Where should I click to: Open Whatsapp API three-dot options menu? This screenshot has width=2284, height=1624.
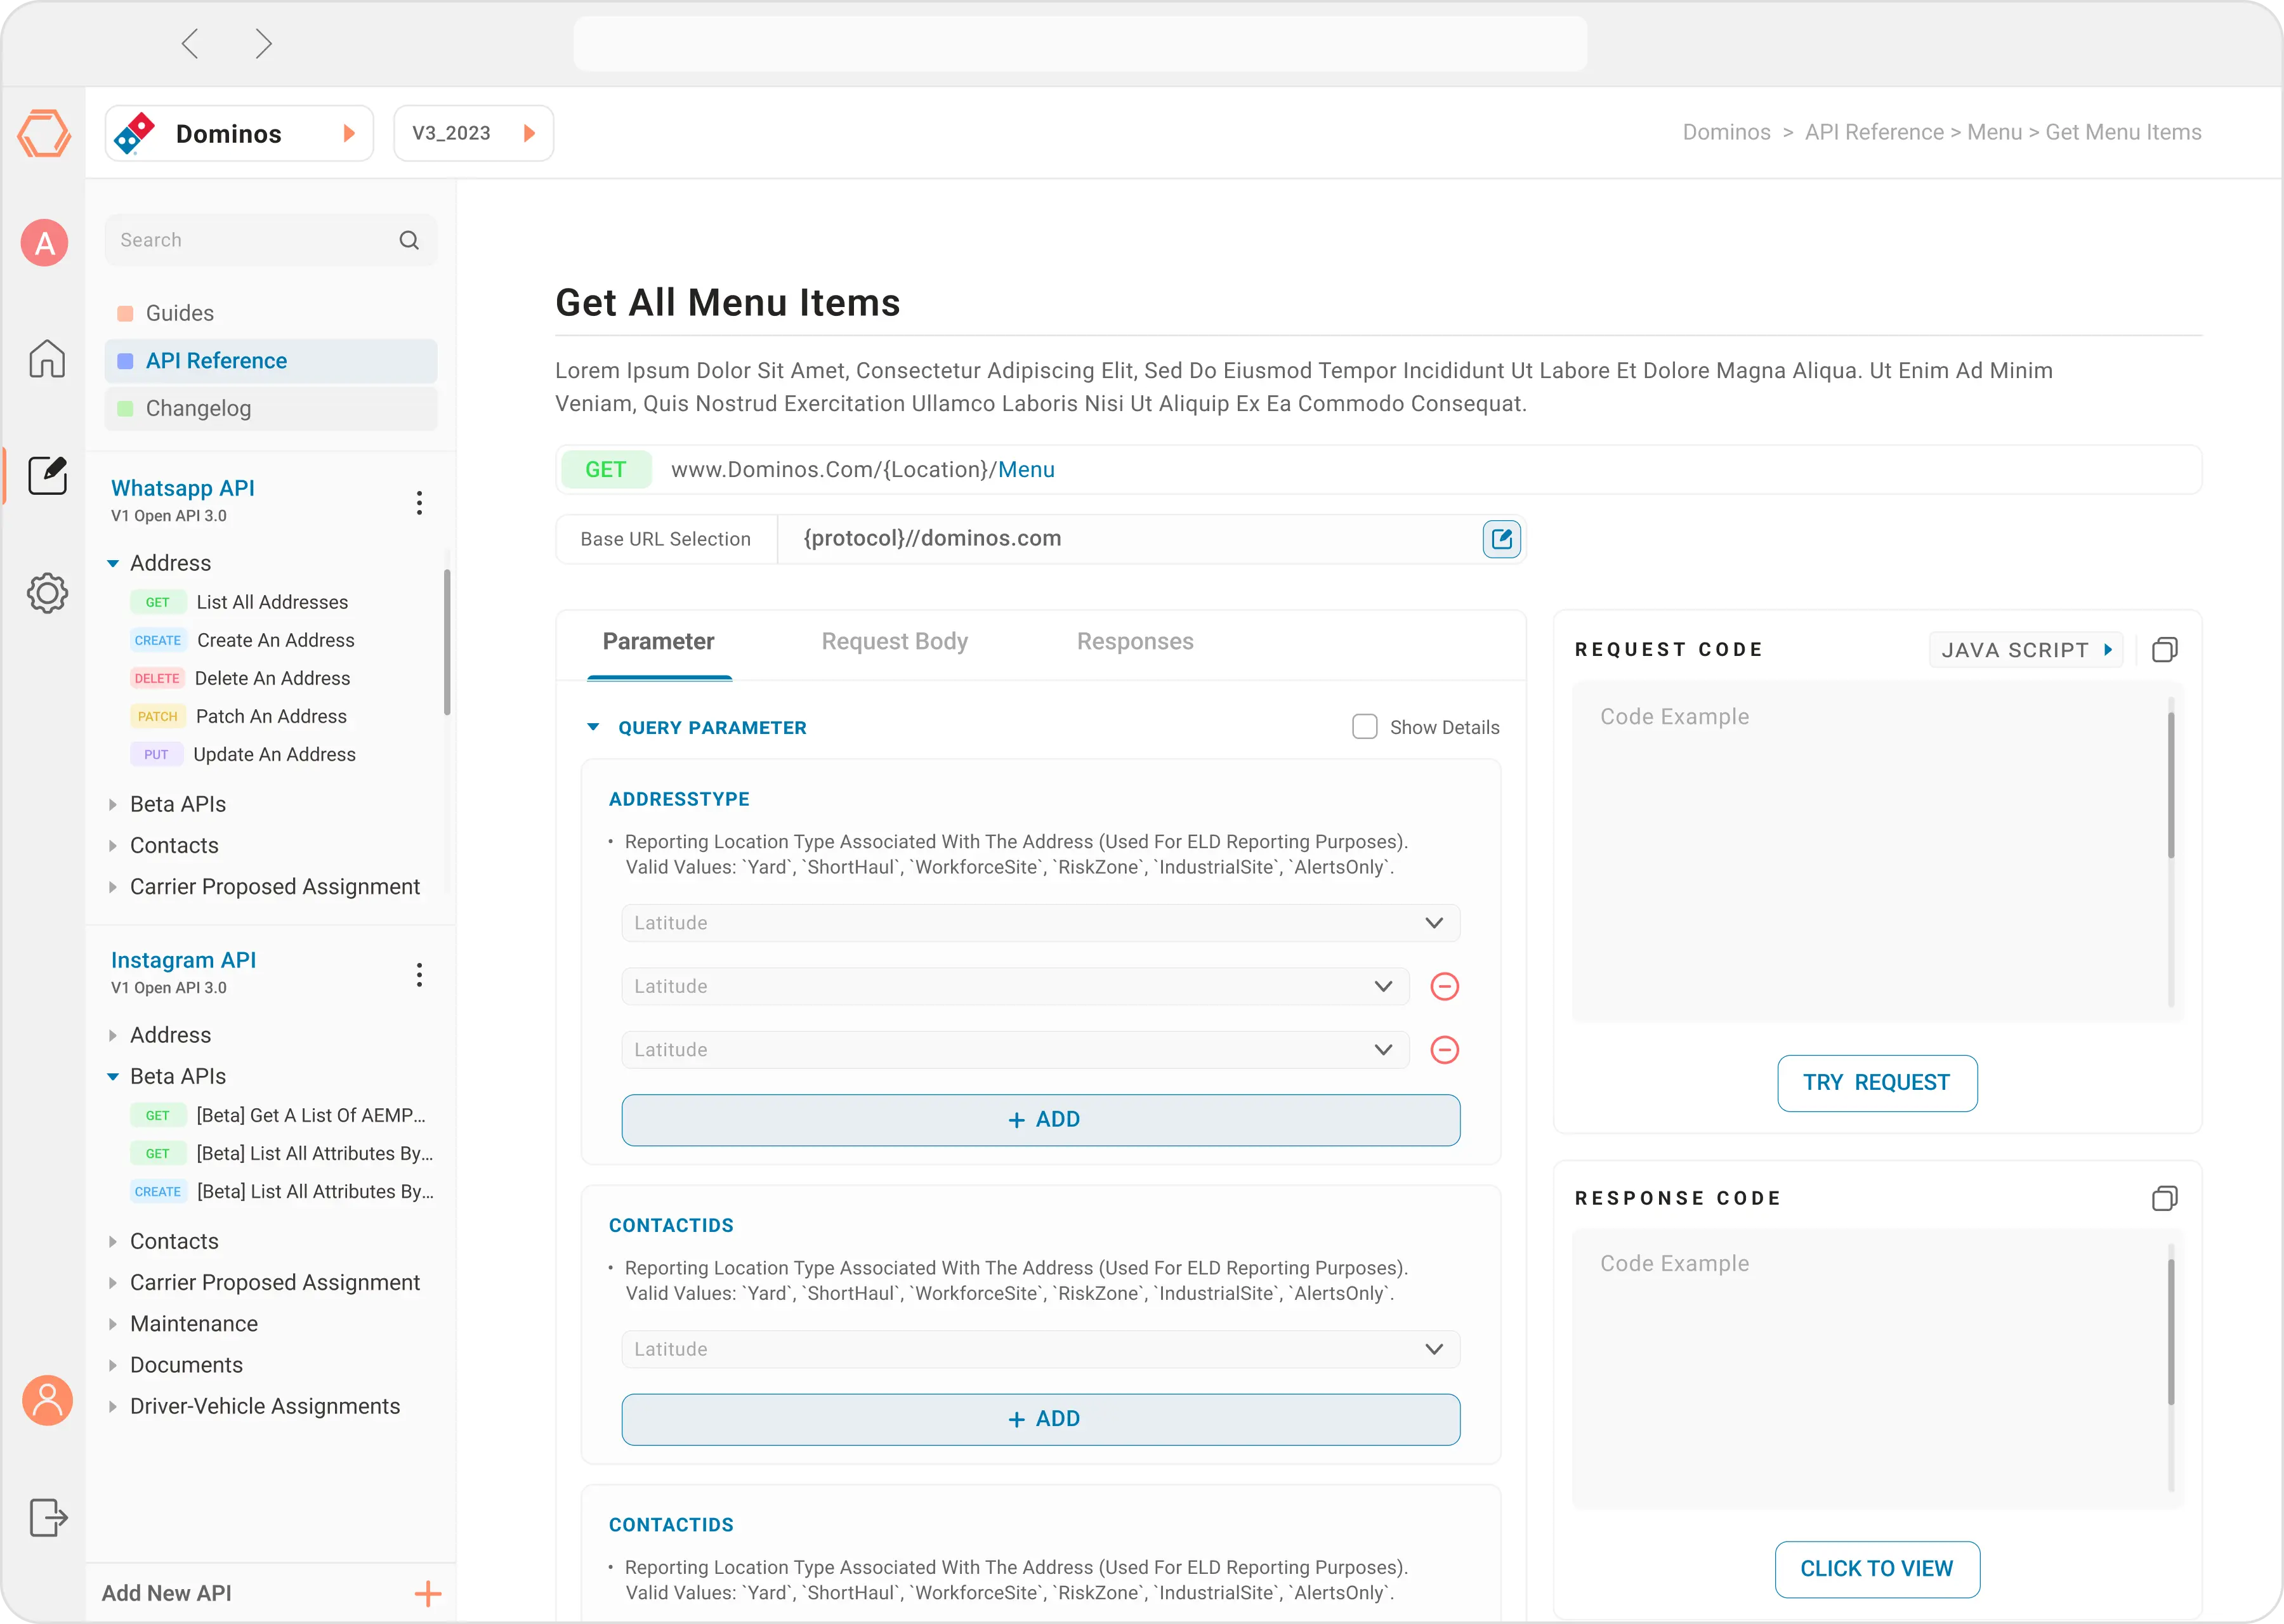pos(419,502)
